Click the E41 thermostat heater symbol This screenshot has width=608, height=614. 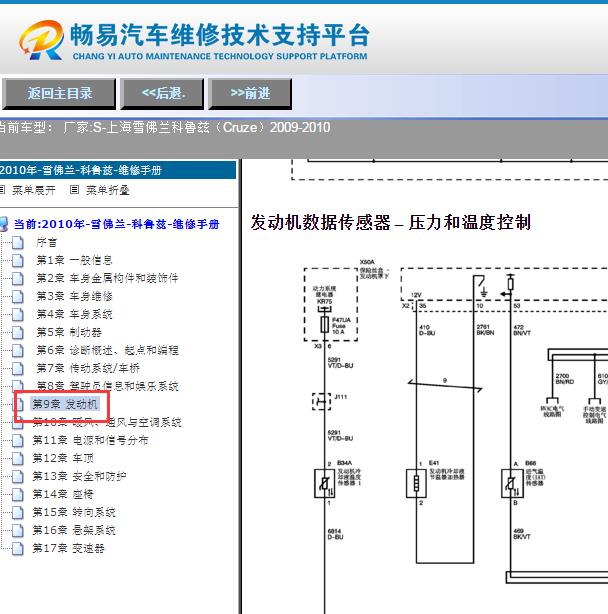(416, 484)
